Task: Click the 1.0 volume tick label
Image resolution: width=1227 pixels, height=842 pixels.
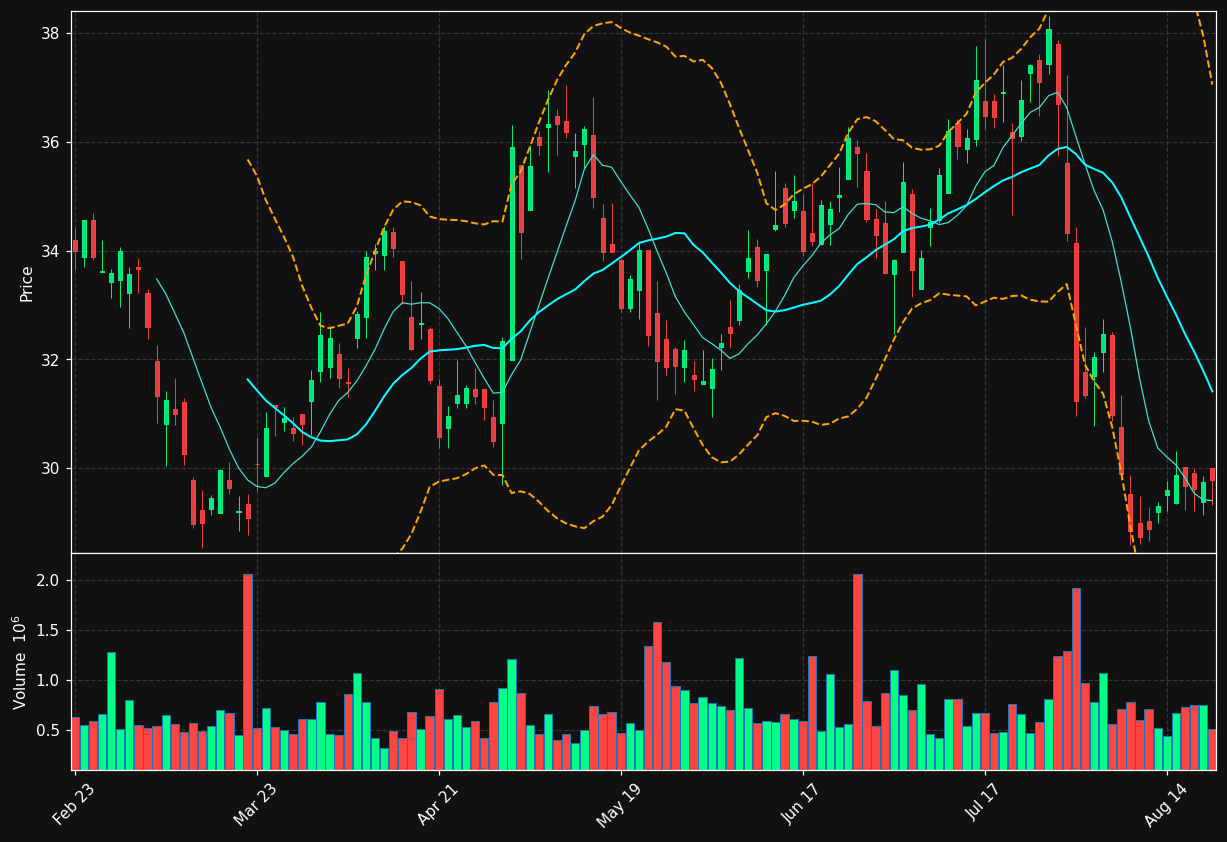Action: tap(50, 681)
